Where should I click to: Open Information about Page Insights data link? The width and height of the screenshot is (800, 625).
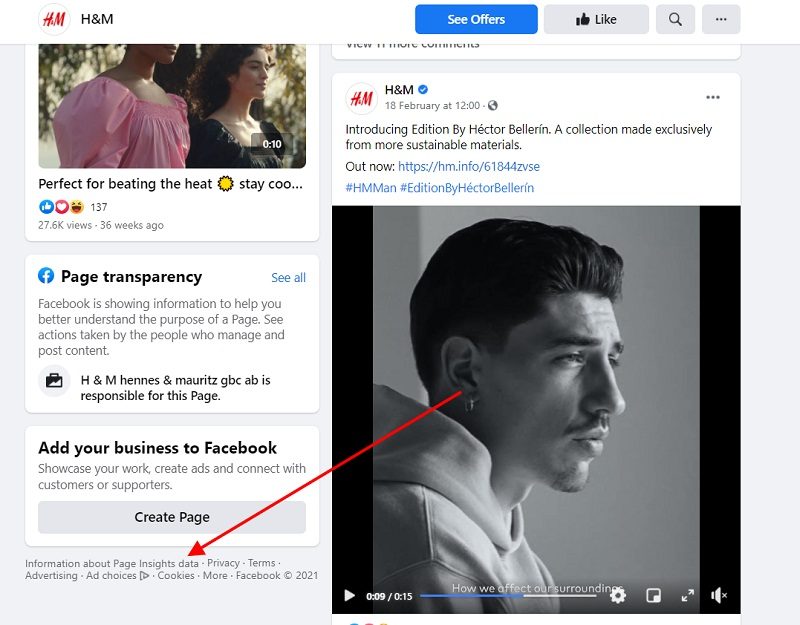[112, 563]
